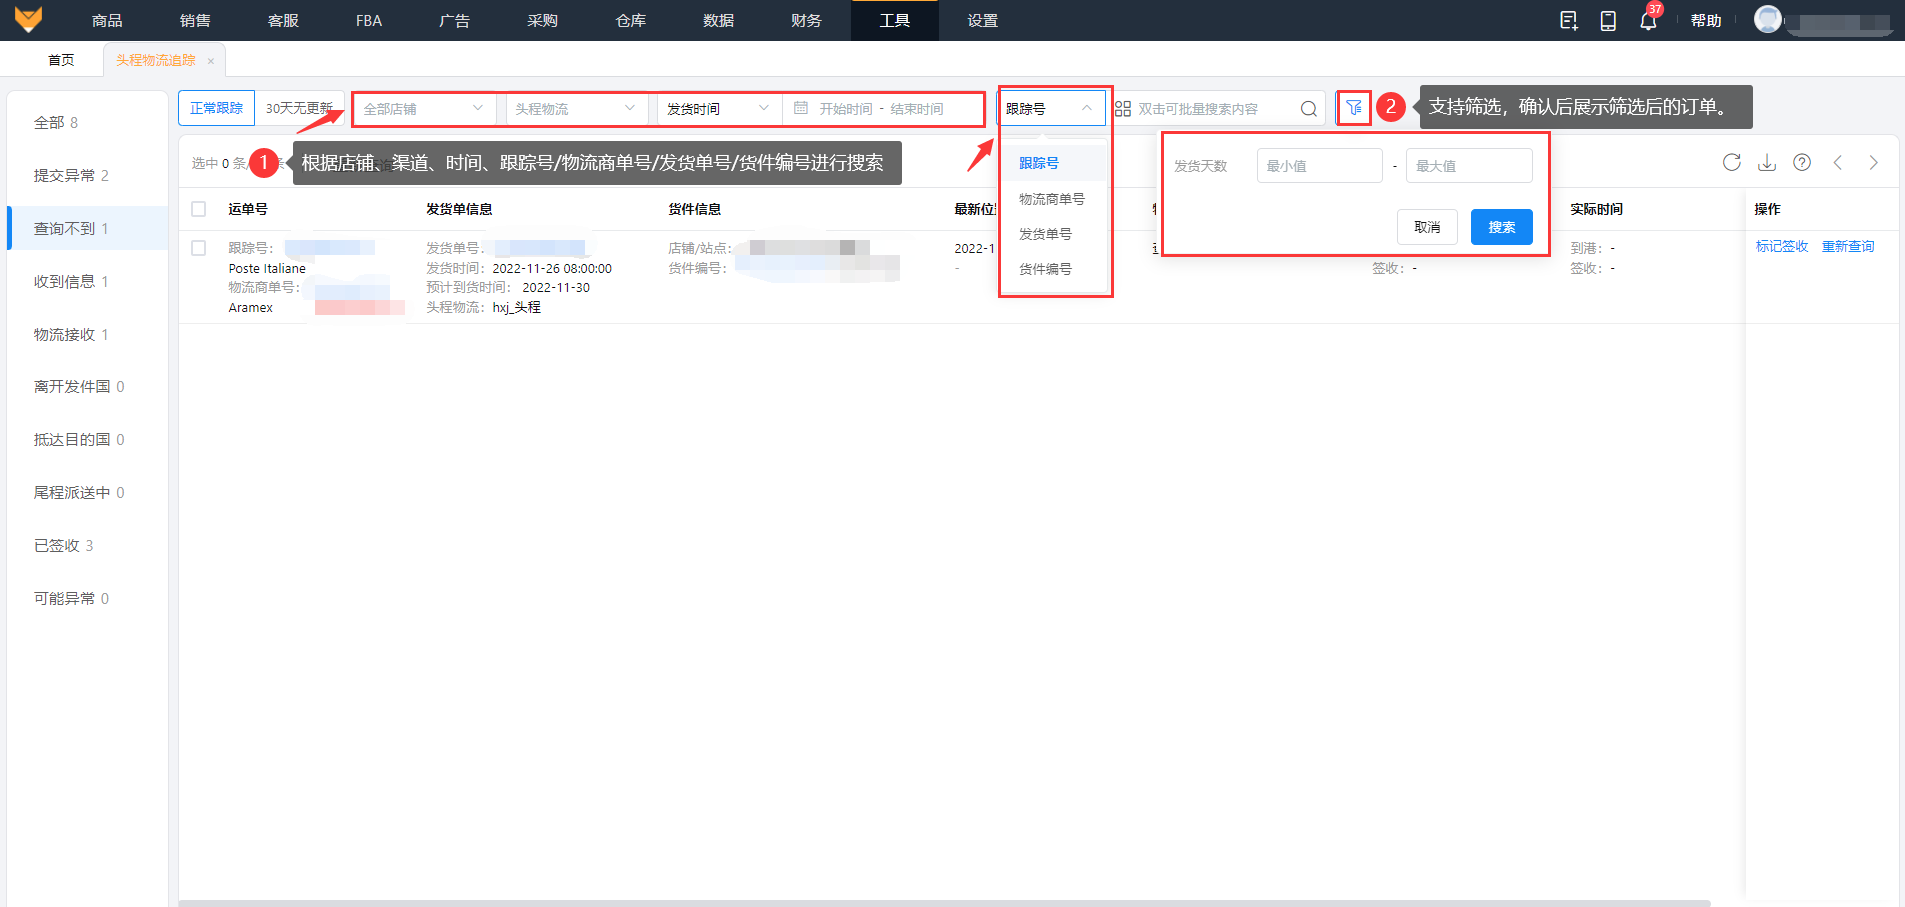This screenshot has width=1905, height=907.
Task: Click the download export icon
Action: [1767, 162]
